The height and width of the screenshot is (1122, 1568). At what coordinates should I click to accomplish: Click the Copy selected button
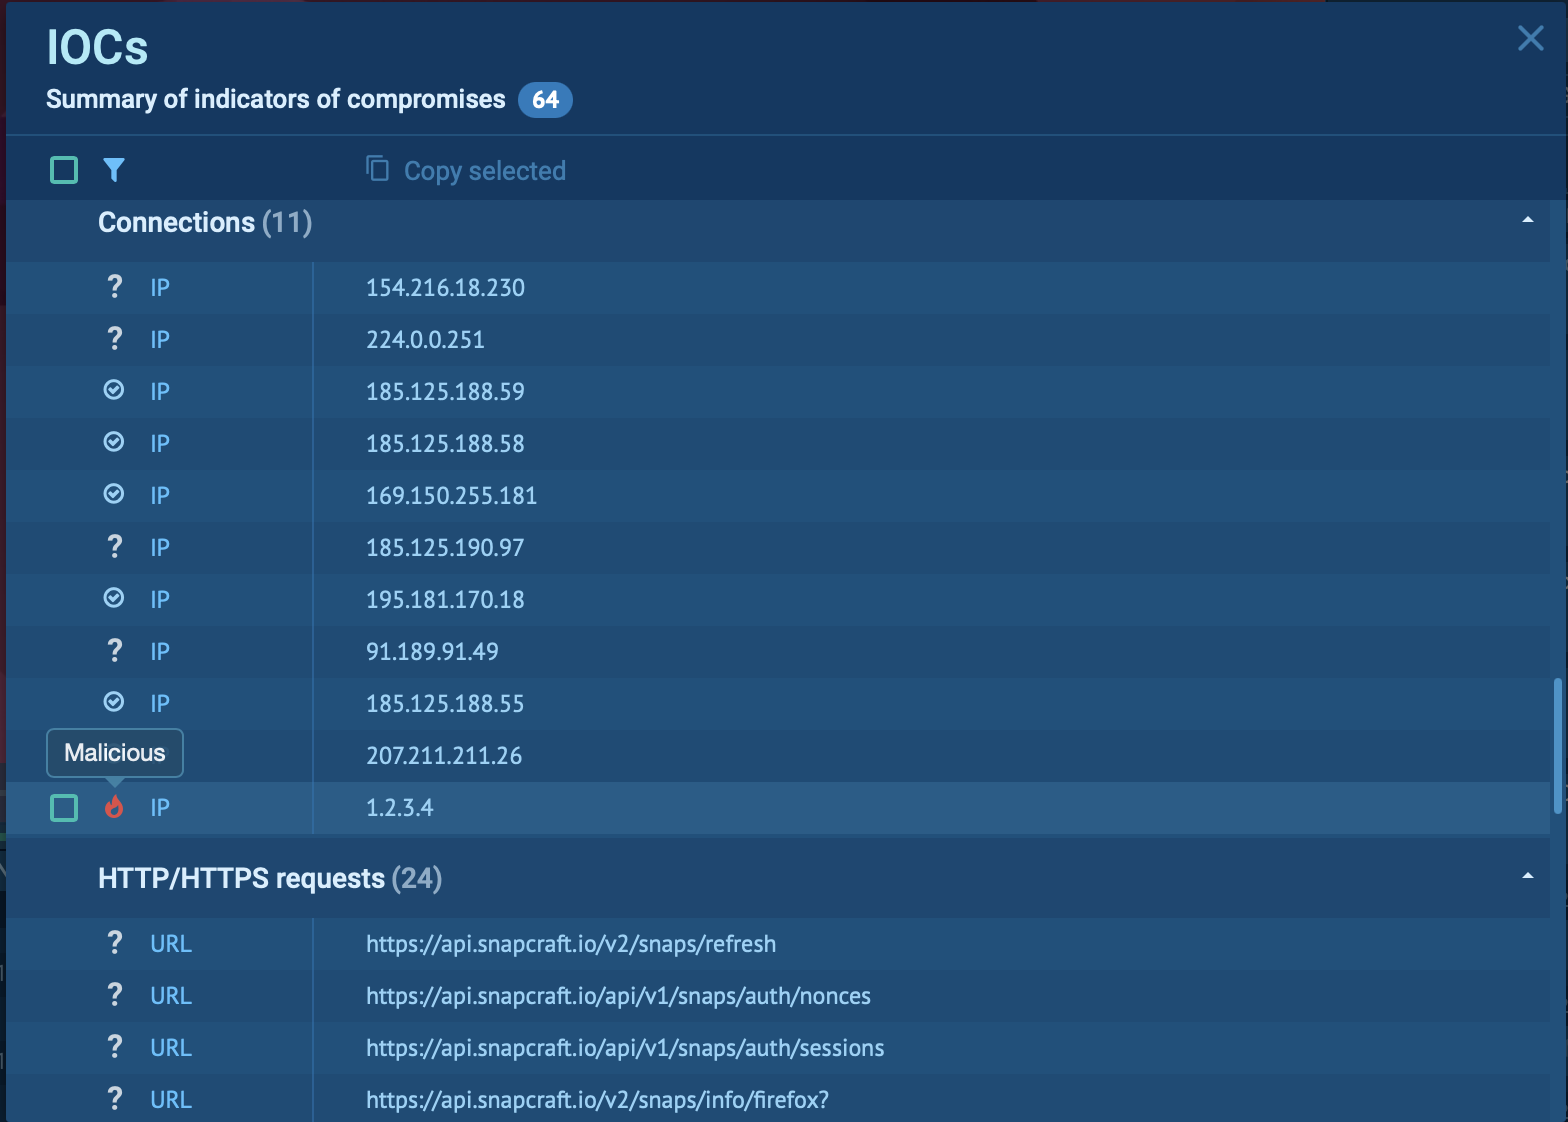[484, 171]
